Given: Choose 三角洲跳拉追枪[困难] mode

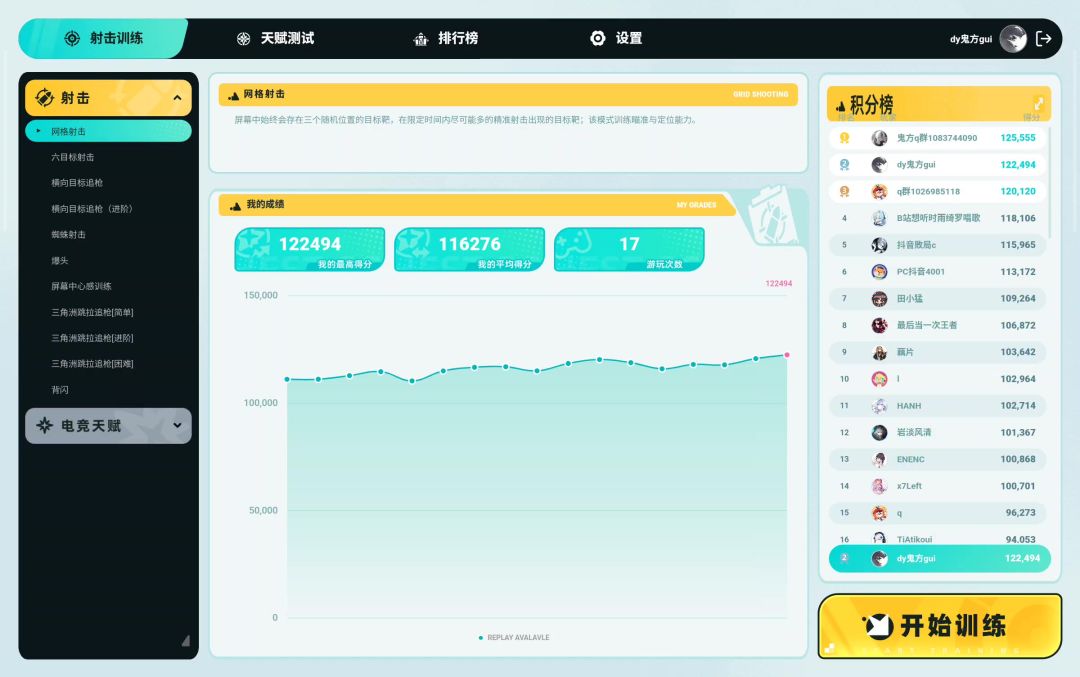Looking at the screenshot, I should point(92,363).
